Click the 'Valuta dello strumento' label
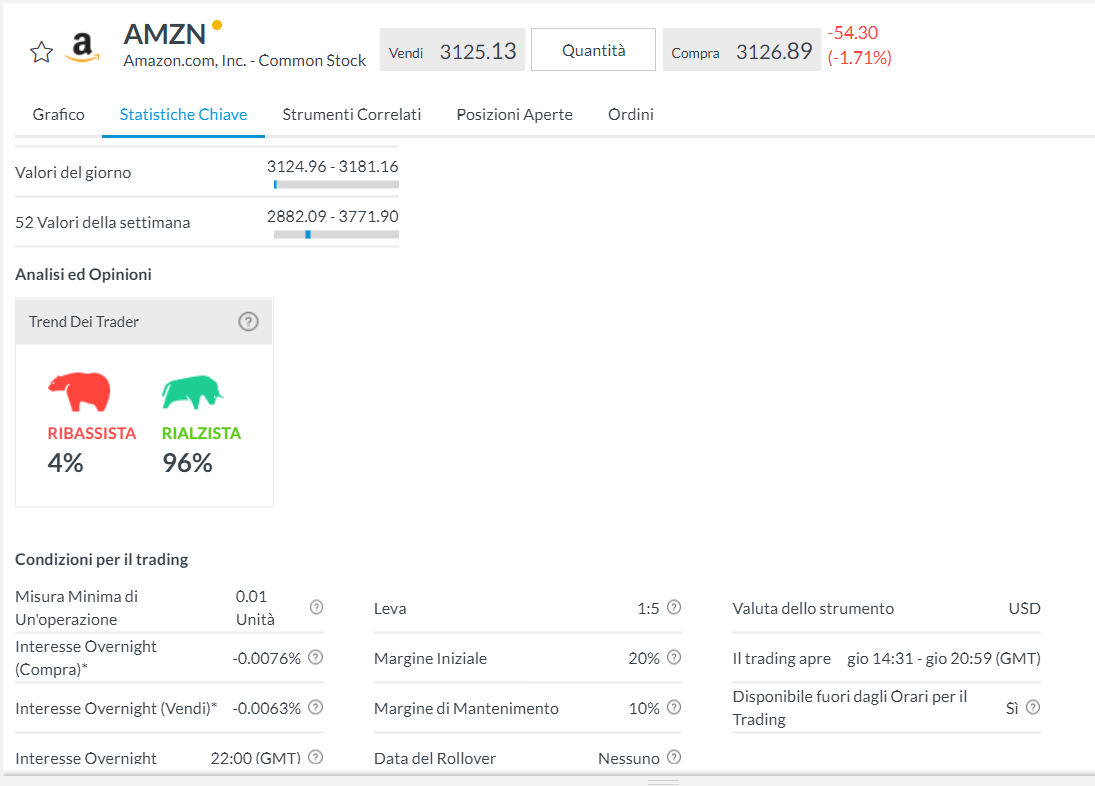Image resolution: width=1095 pixels, height=786 pixels. [x=813, y=609]
